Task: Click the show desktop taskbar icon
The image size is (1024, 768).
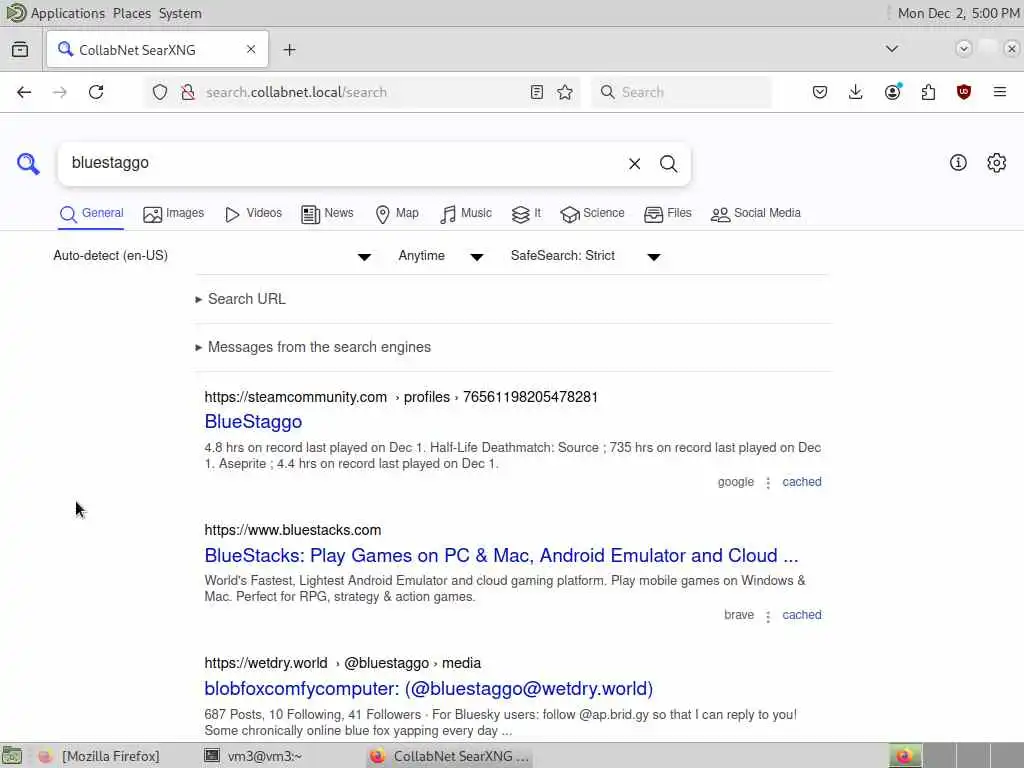Action: [12, 756]
